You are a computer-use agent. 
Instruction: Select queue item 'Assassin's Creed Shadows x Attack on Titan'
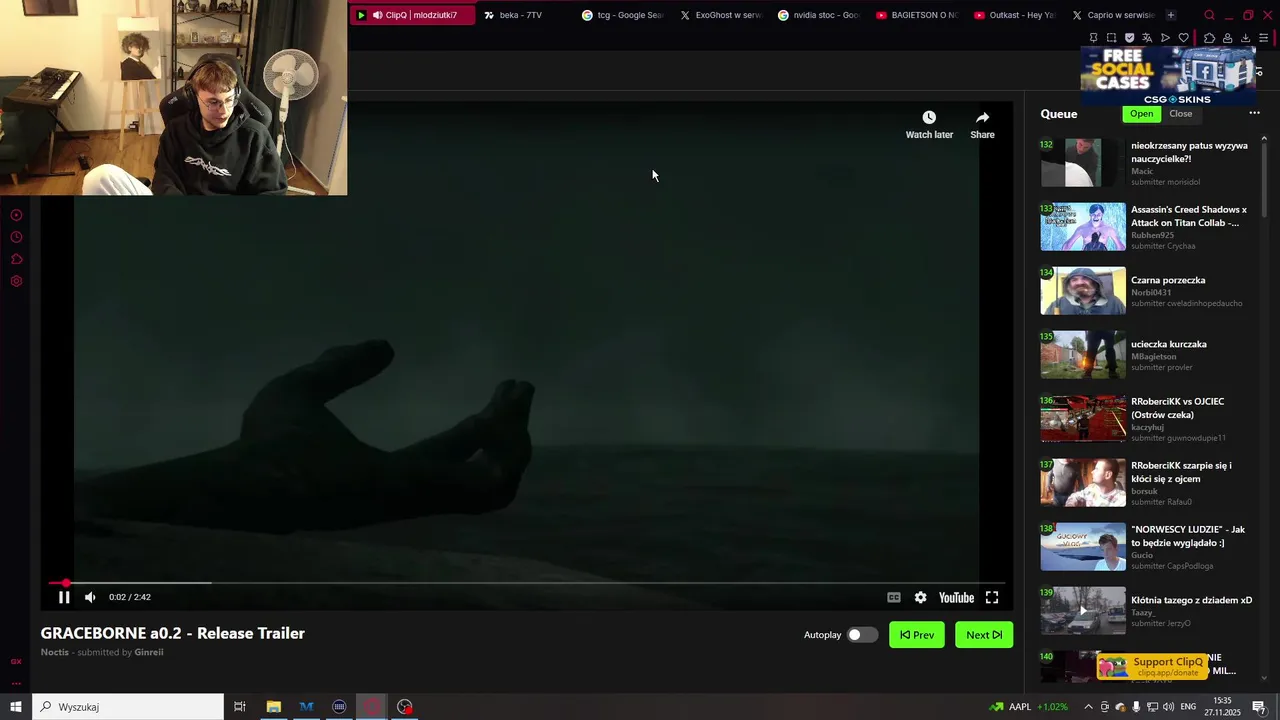coord(1189,216)
